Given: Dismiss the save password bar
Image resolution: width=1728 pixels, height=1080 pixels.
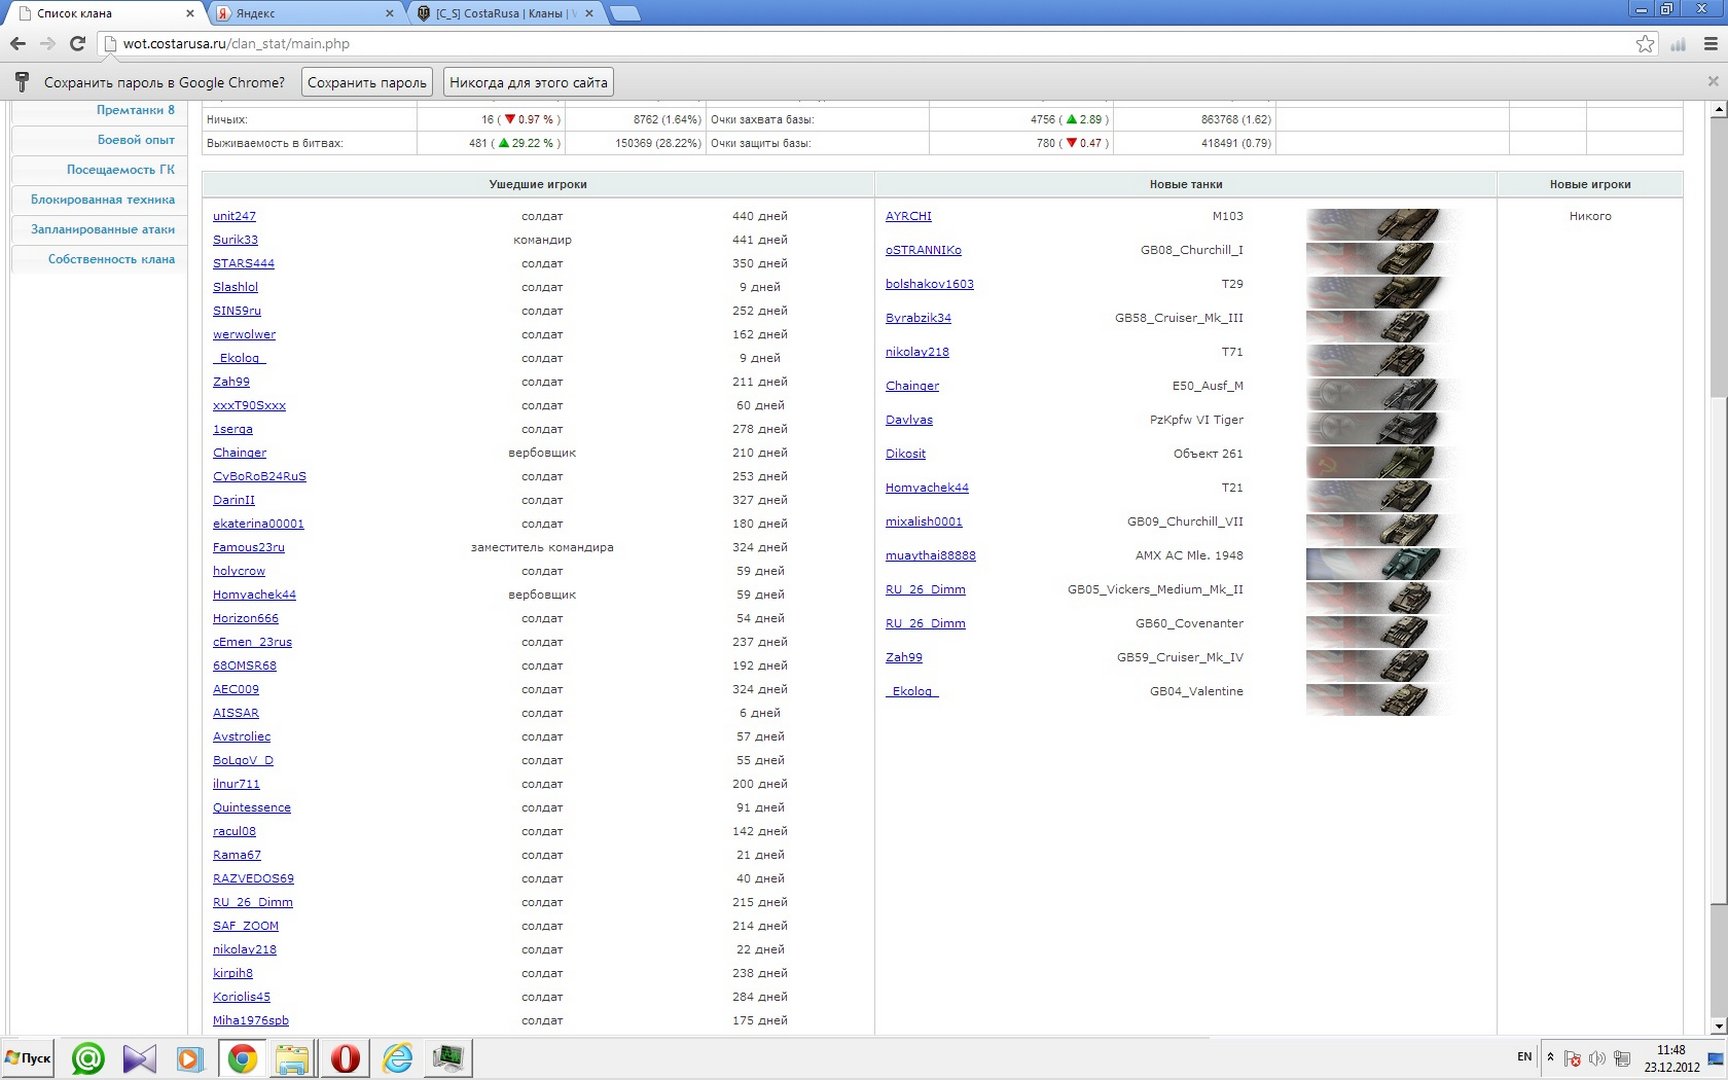Looking at the screenshot, I should click(x=1713, y=81).
